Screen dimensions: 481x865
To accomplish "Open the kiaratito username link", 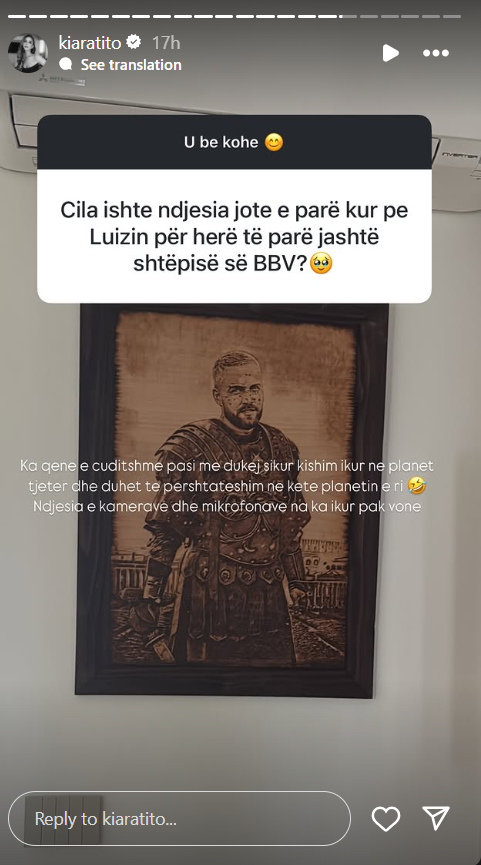I will pos(90,42).
